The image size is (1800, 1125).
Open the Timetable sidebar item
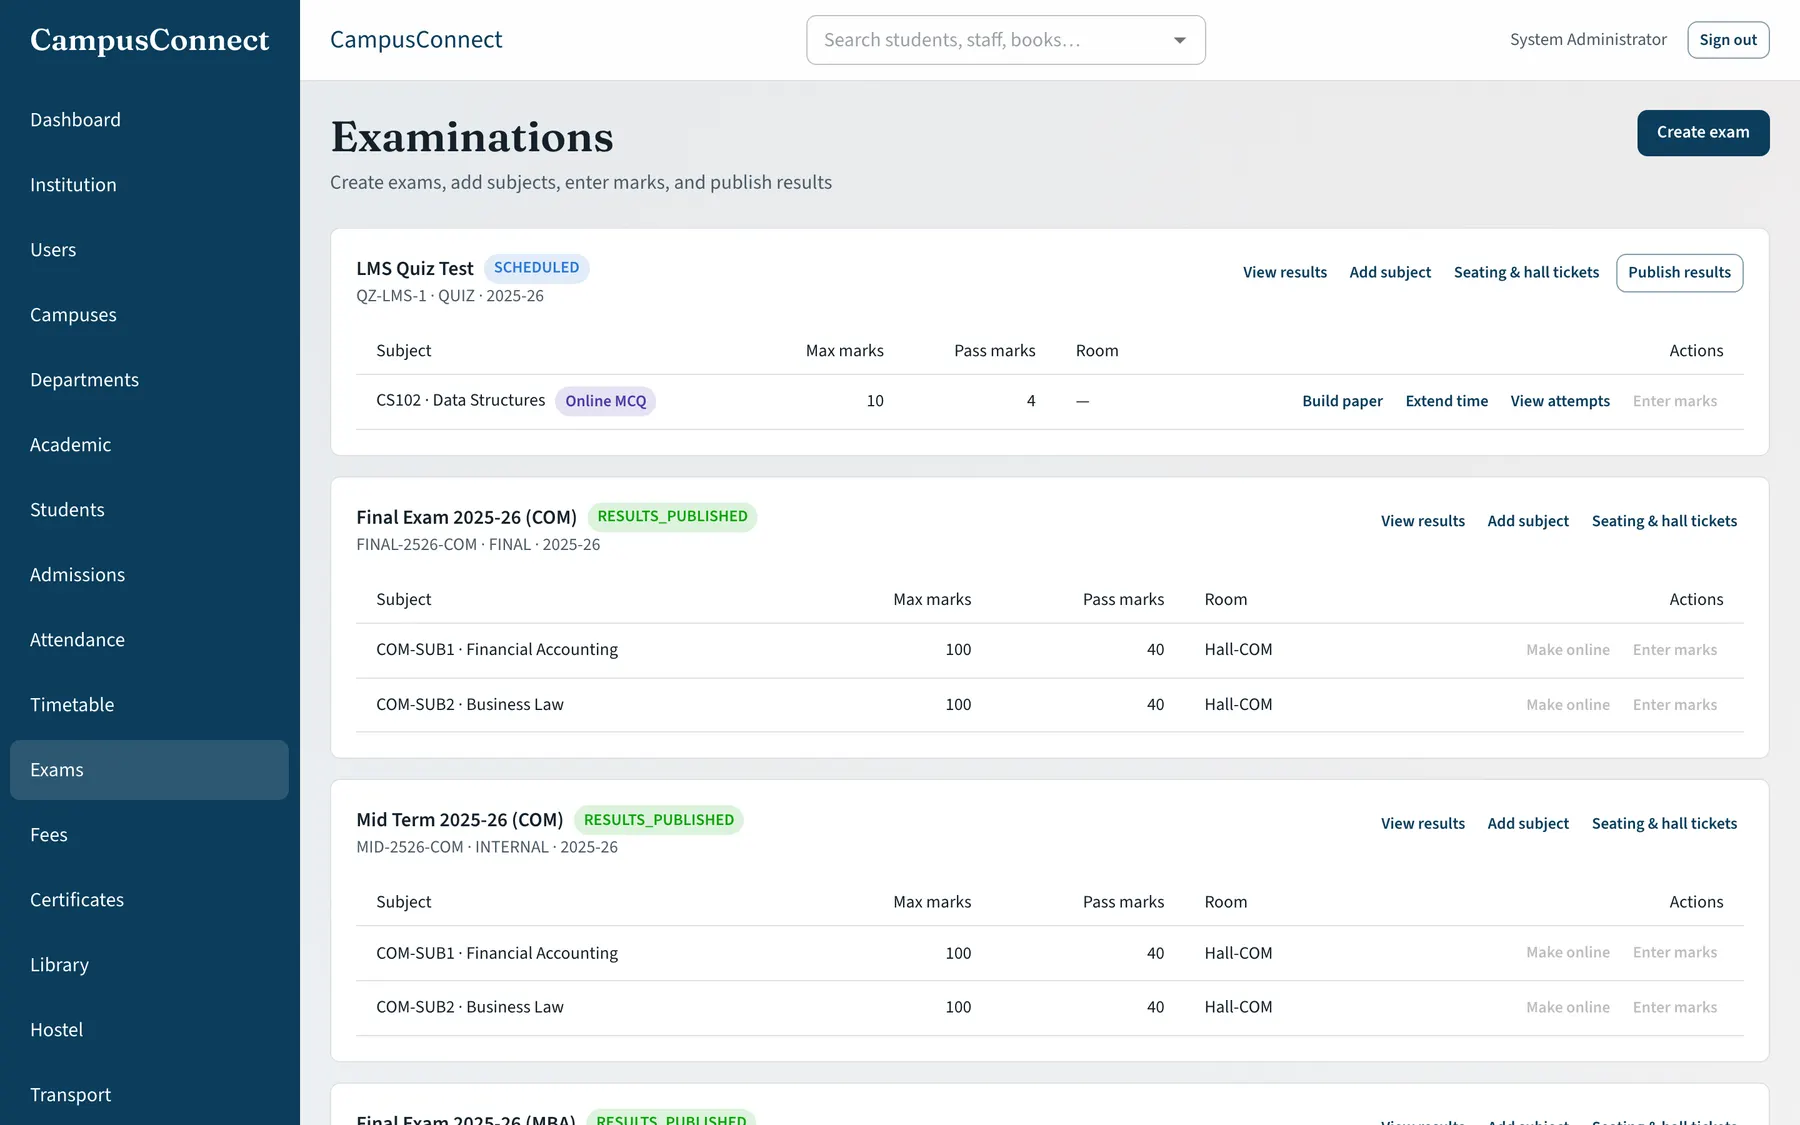click(x=149, y=705)
